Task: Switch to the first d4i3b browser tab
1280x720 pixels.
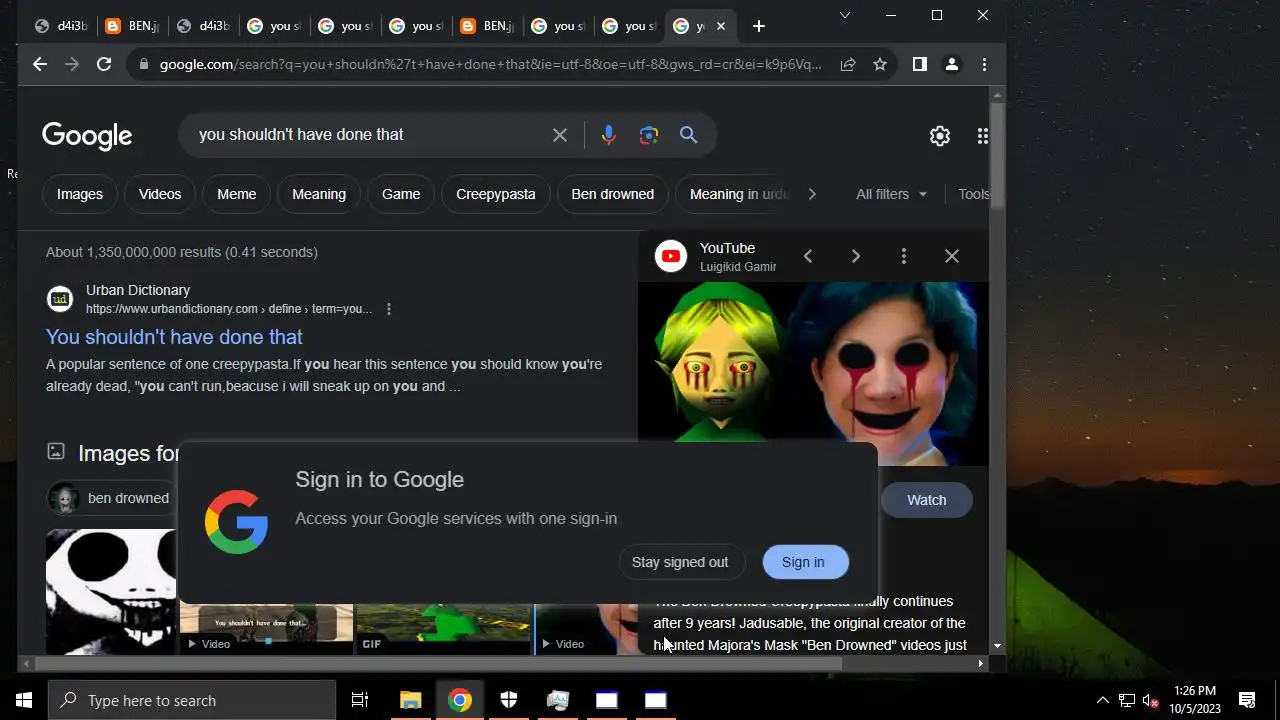Action: [x=62, y=26]
